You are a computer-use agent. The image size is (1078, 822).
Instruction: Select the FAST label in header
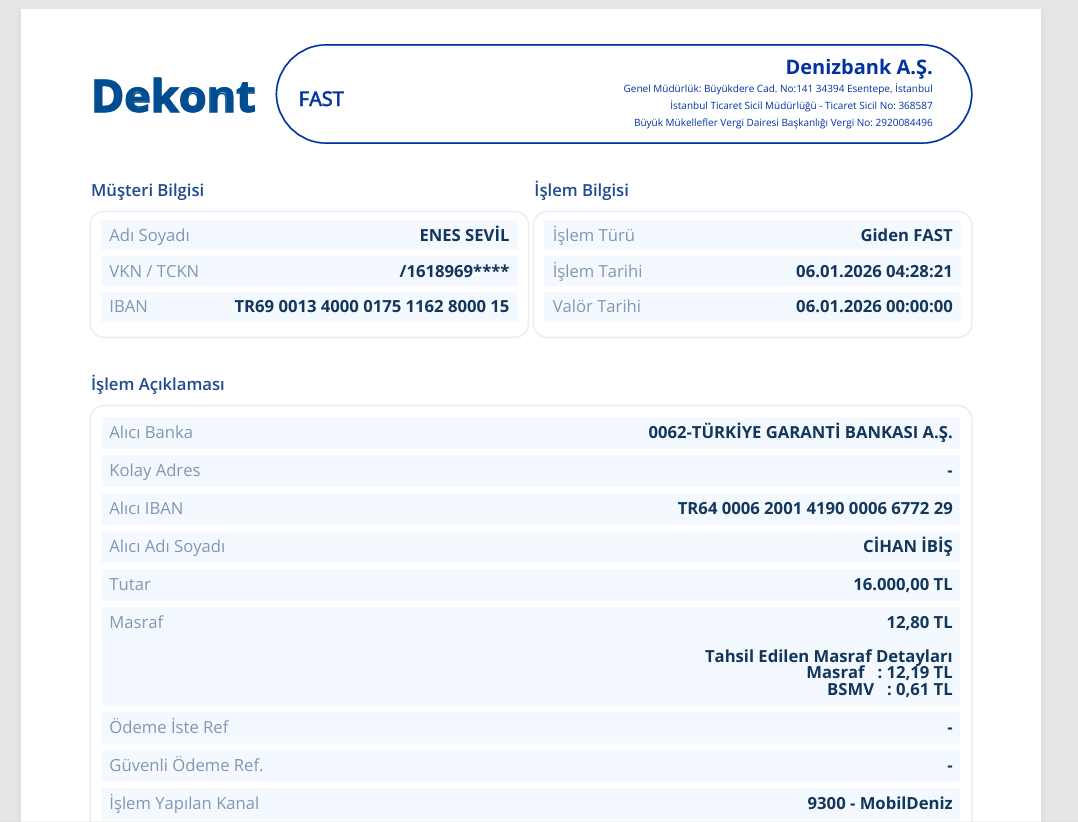(x=320, y=99)
